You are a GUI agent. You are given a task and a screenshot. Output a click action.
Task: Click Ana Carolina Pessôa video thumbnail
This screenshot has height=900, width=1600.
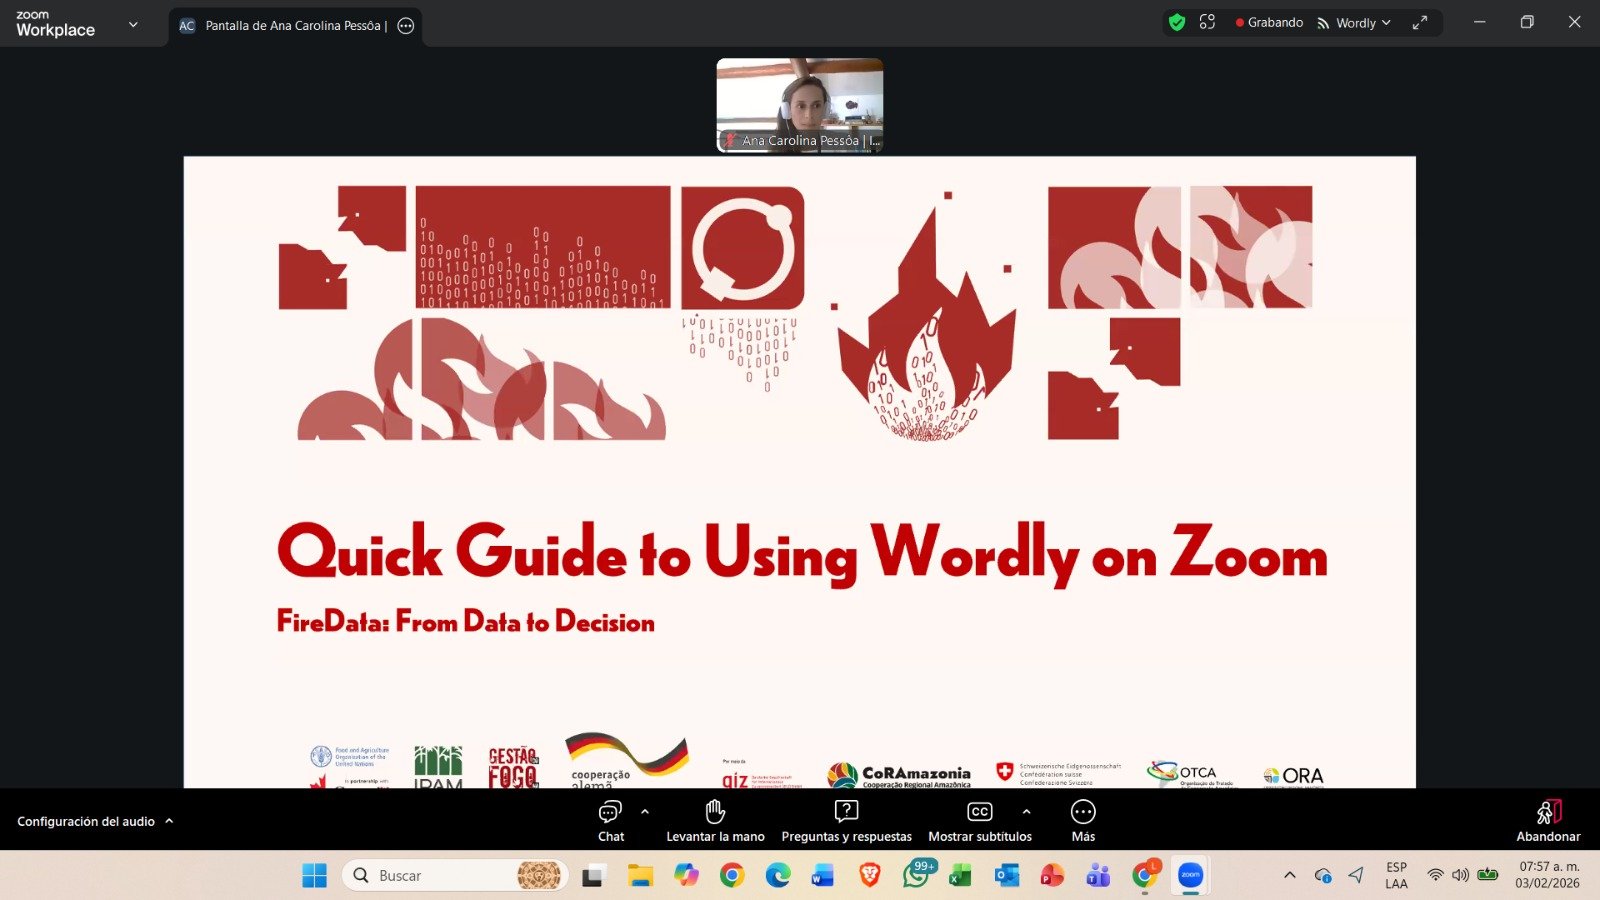799,105
